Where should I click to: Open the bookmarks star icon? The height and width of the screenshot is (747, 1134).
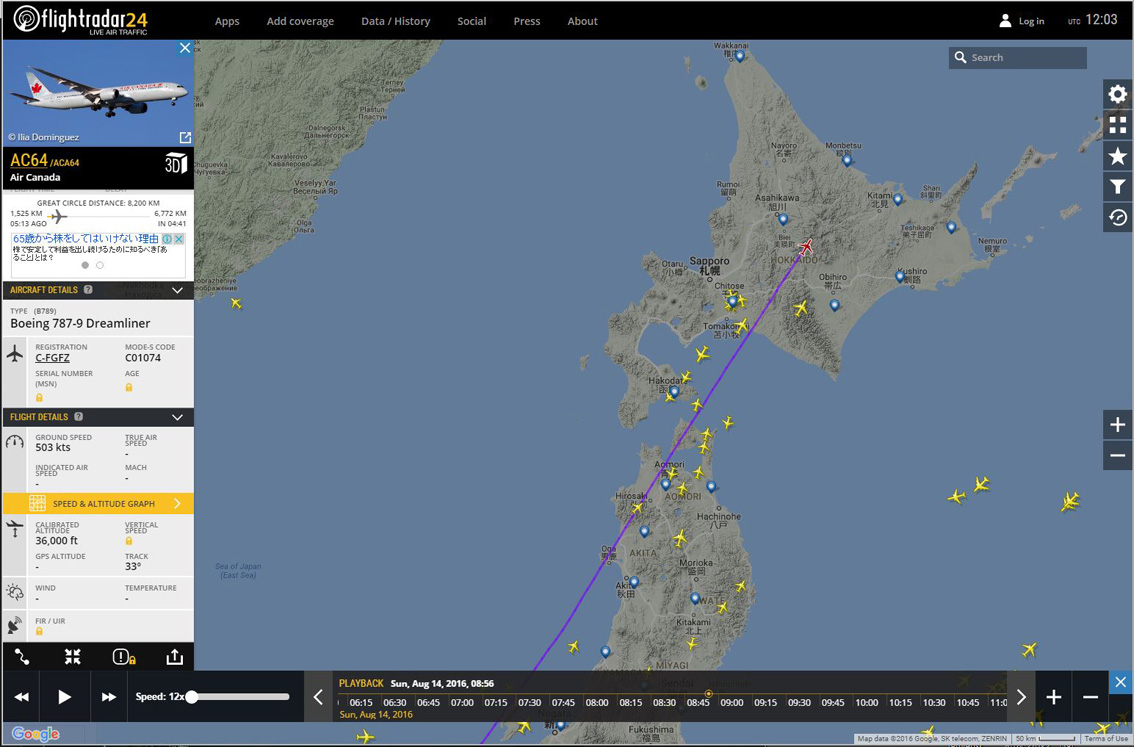click(1117, 156)
